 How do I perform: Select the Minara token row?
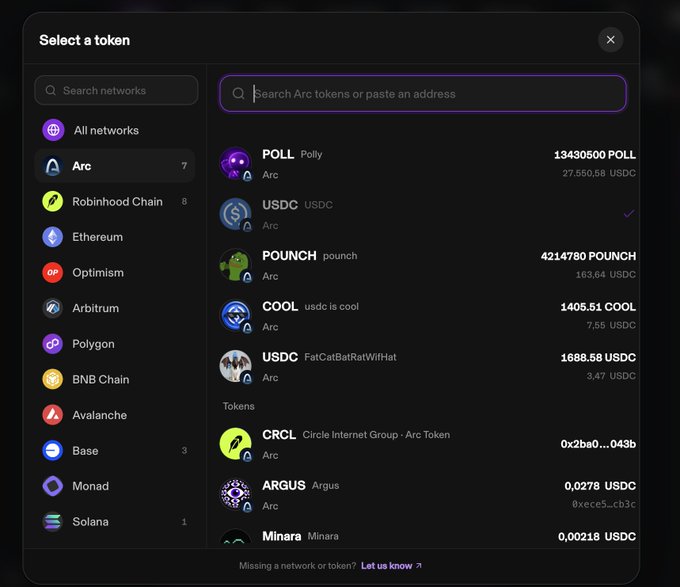pos(427,537)
